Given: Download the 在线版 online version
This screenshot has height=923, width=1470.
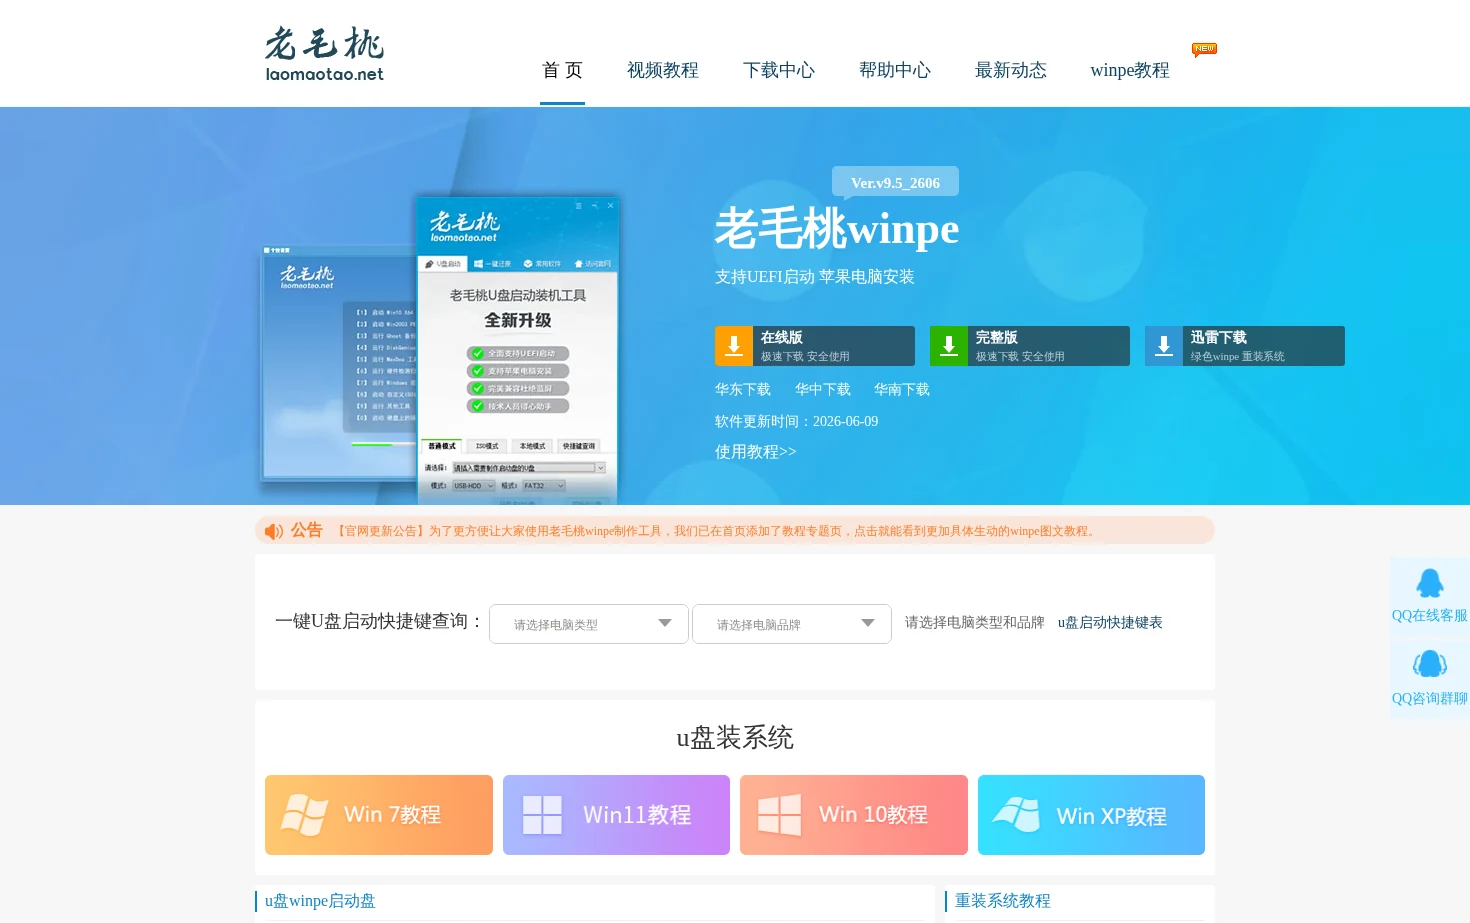Looking at the screenshot, I should [815, 346].
